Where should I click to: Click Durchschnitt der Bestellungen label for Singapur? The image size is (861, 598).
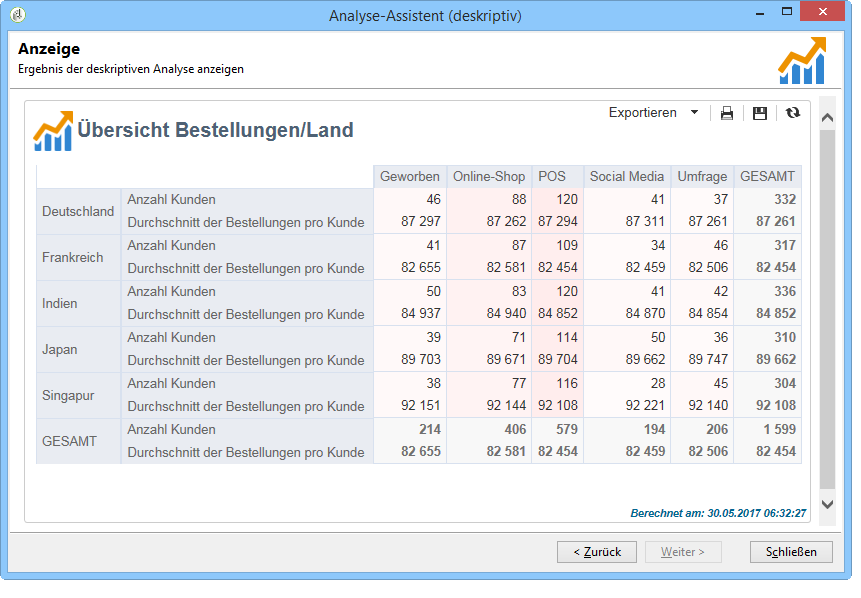coord(245,406)
